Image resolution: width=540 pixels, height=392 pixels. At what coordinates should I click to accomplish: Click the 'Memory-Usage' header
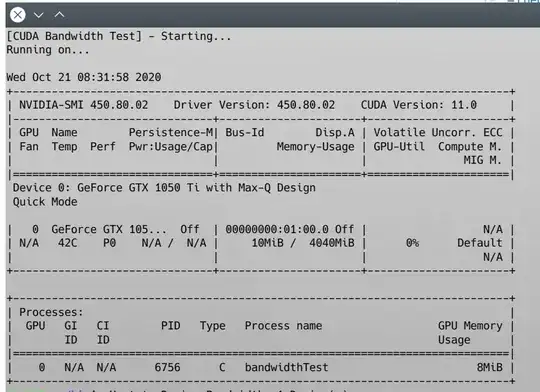315,147
